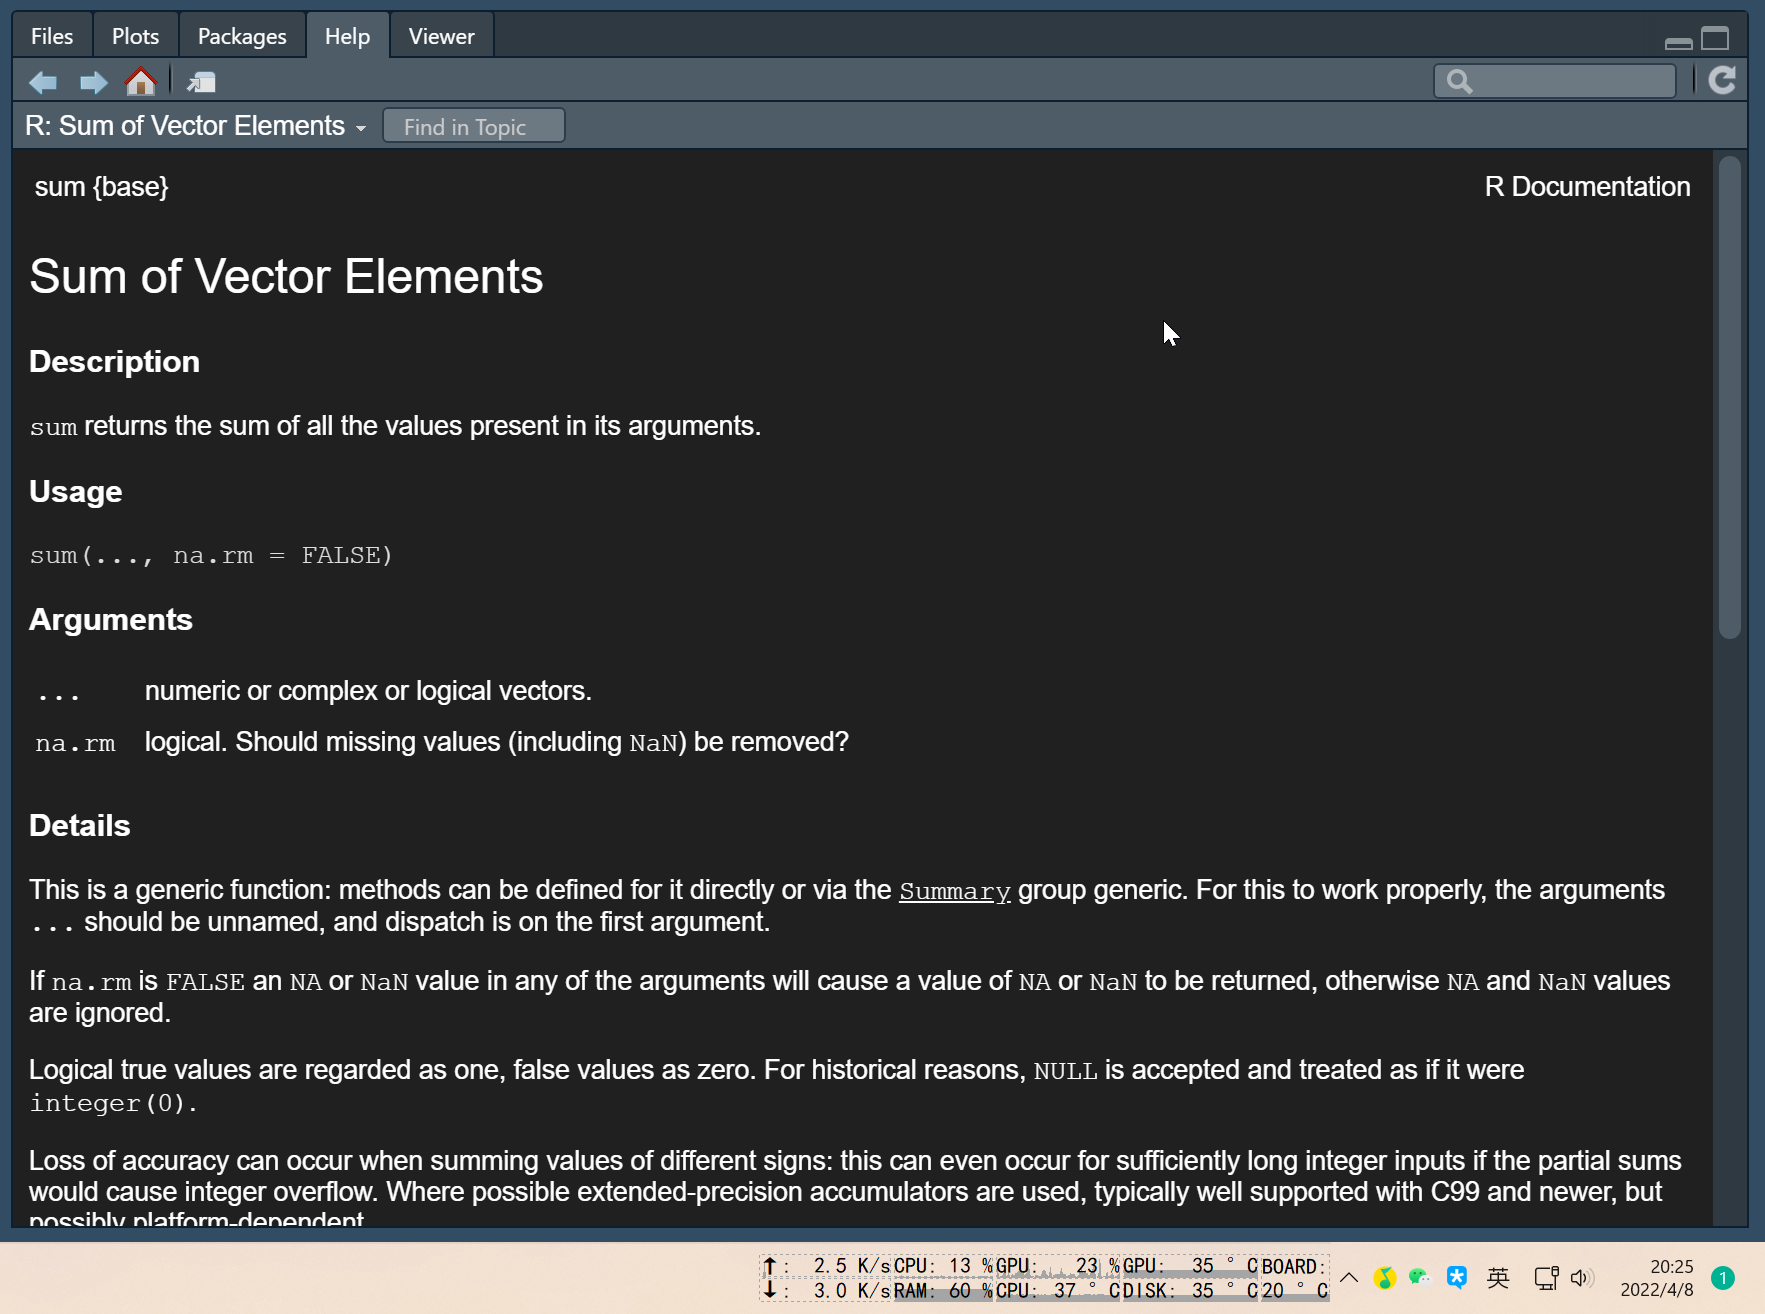
Task: Open the volume control in the tray
Action: 1581,1278
